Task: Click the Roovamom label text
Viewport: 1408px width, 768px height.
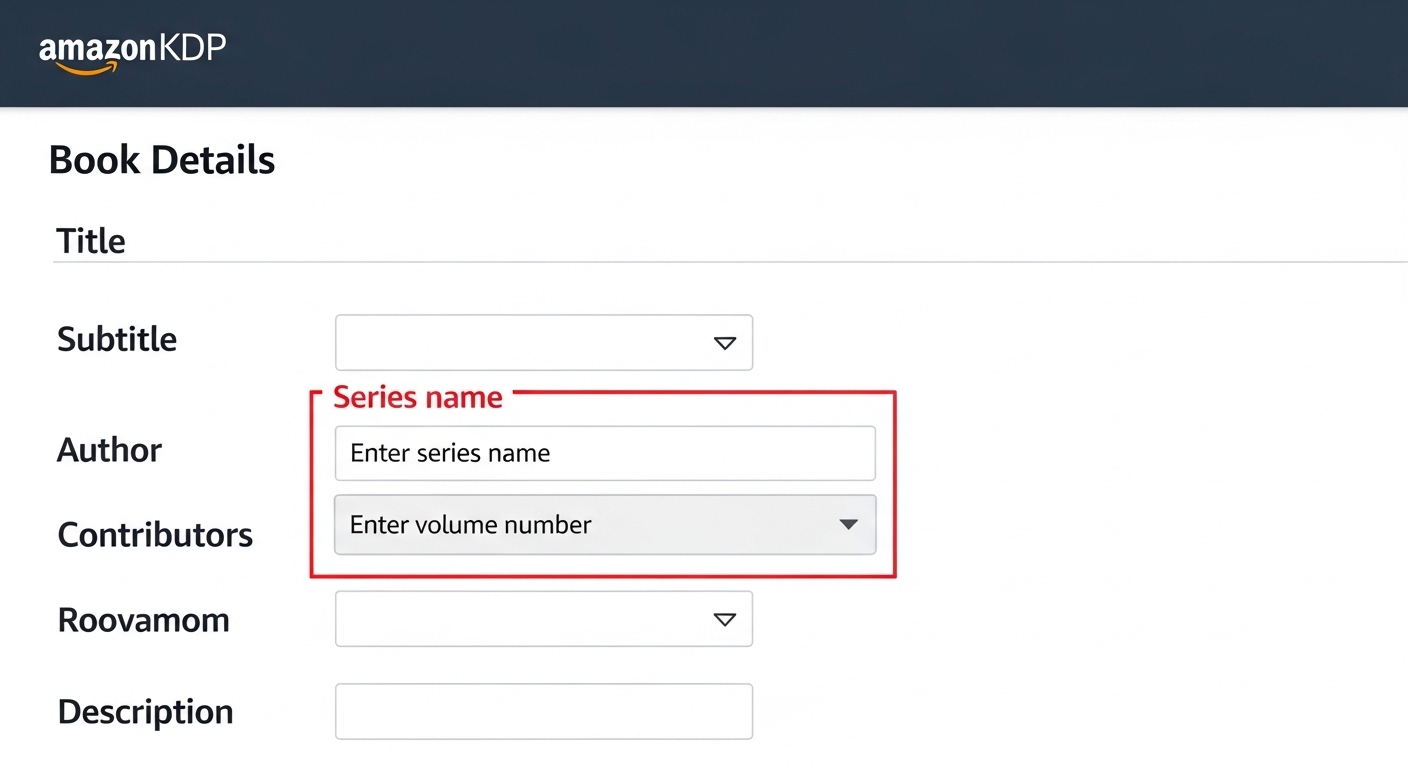Action: tap(144, 620)
